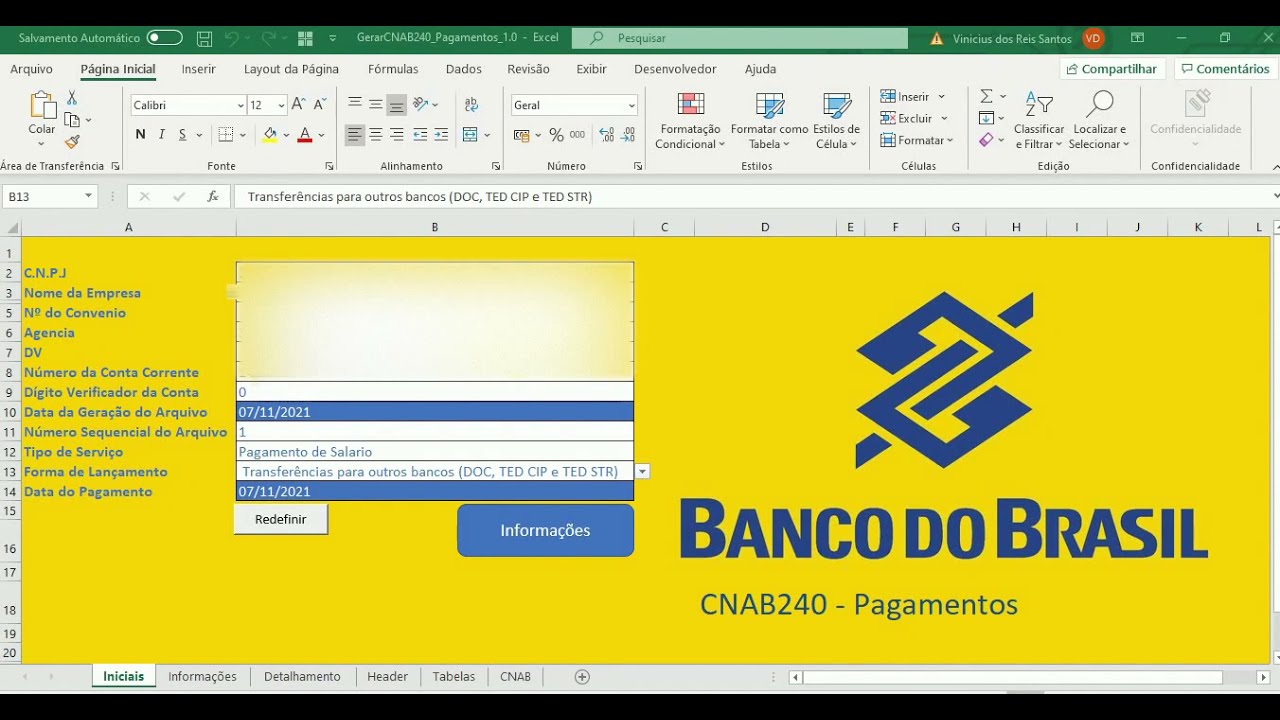The height and width of the screenshot is (720, 1280).
Task: Open Localizar e Selecionar
Action: pyautogui.click(x=1099, y=120)
